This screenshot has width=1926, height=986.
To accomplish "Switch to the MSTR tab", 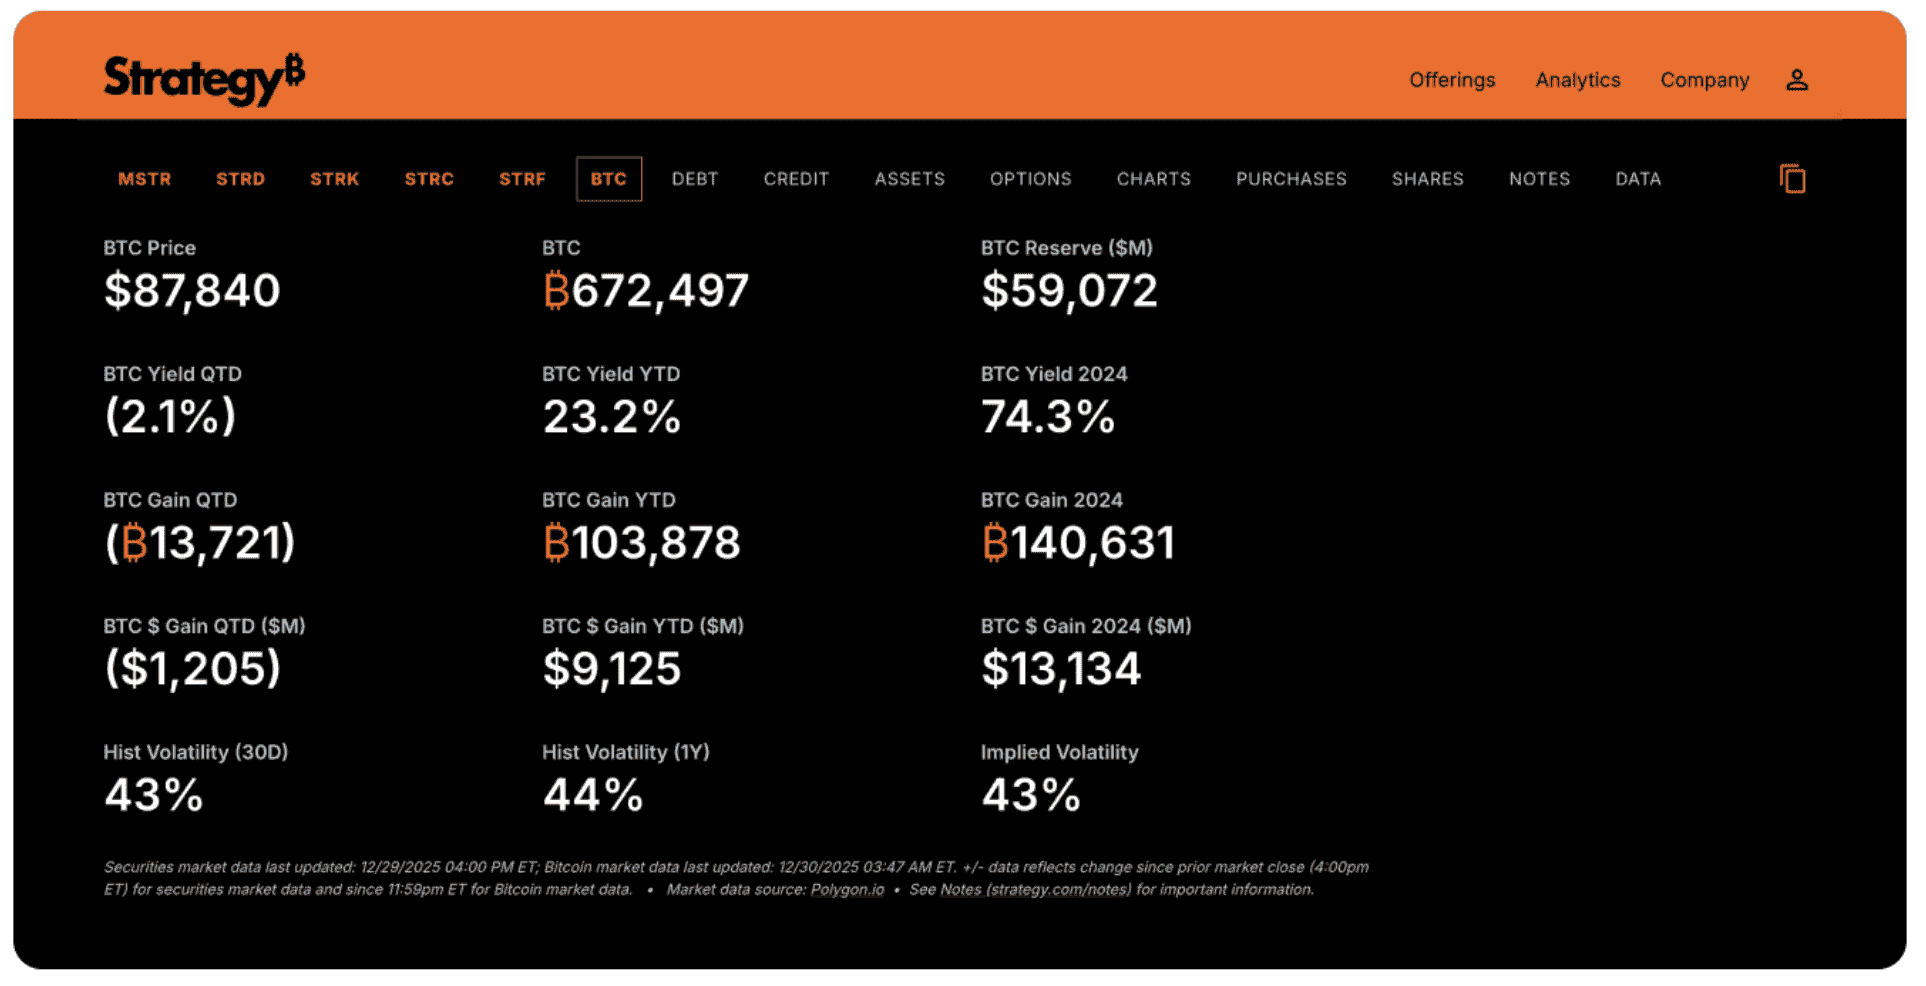I will click(x=145, y=179).
